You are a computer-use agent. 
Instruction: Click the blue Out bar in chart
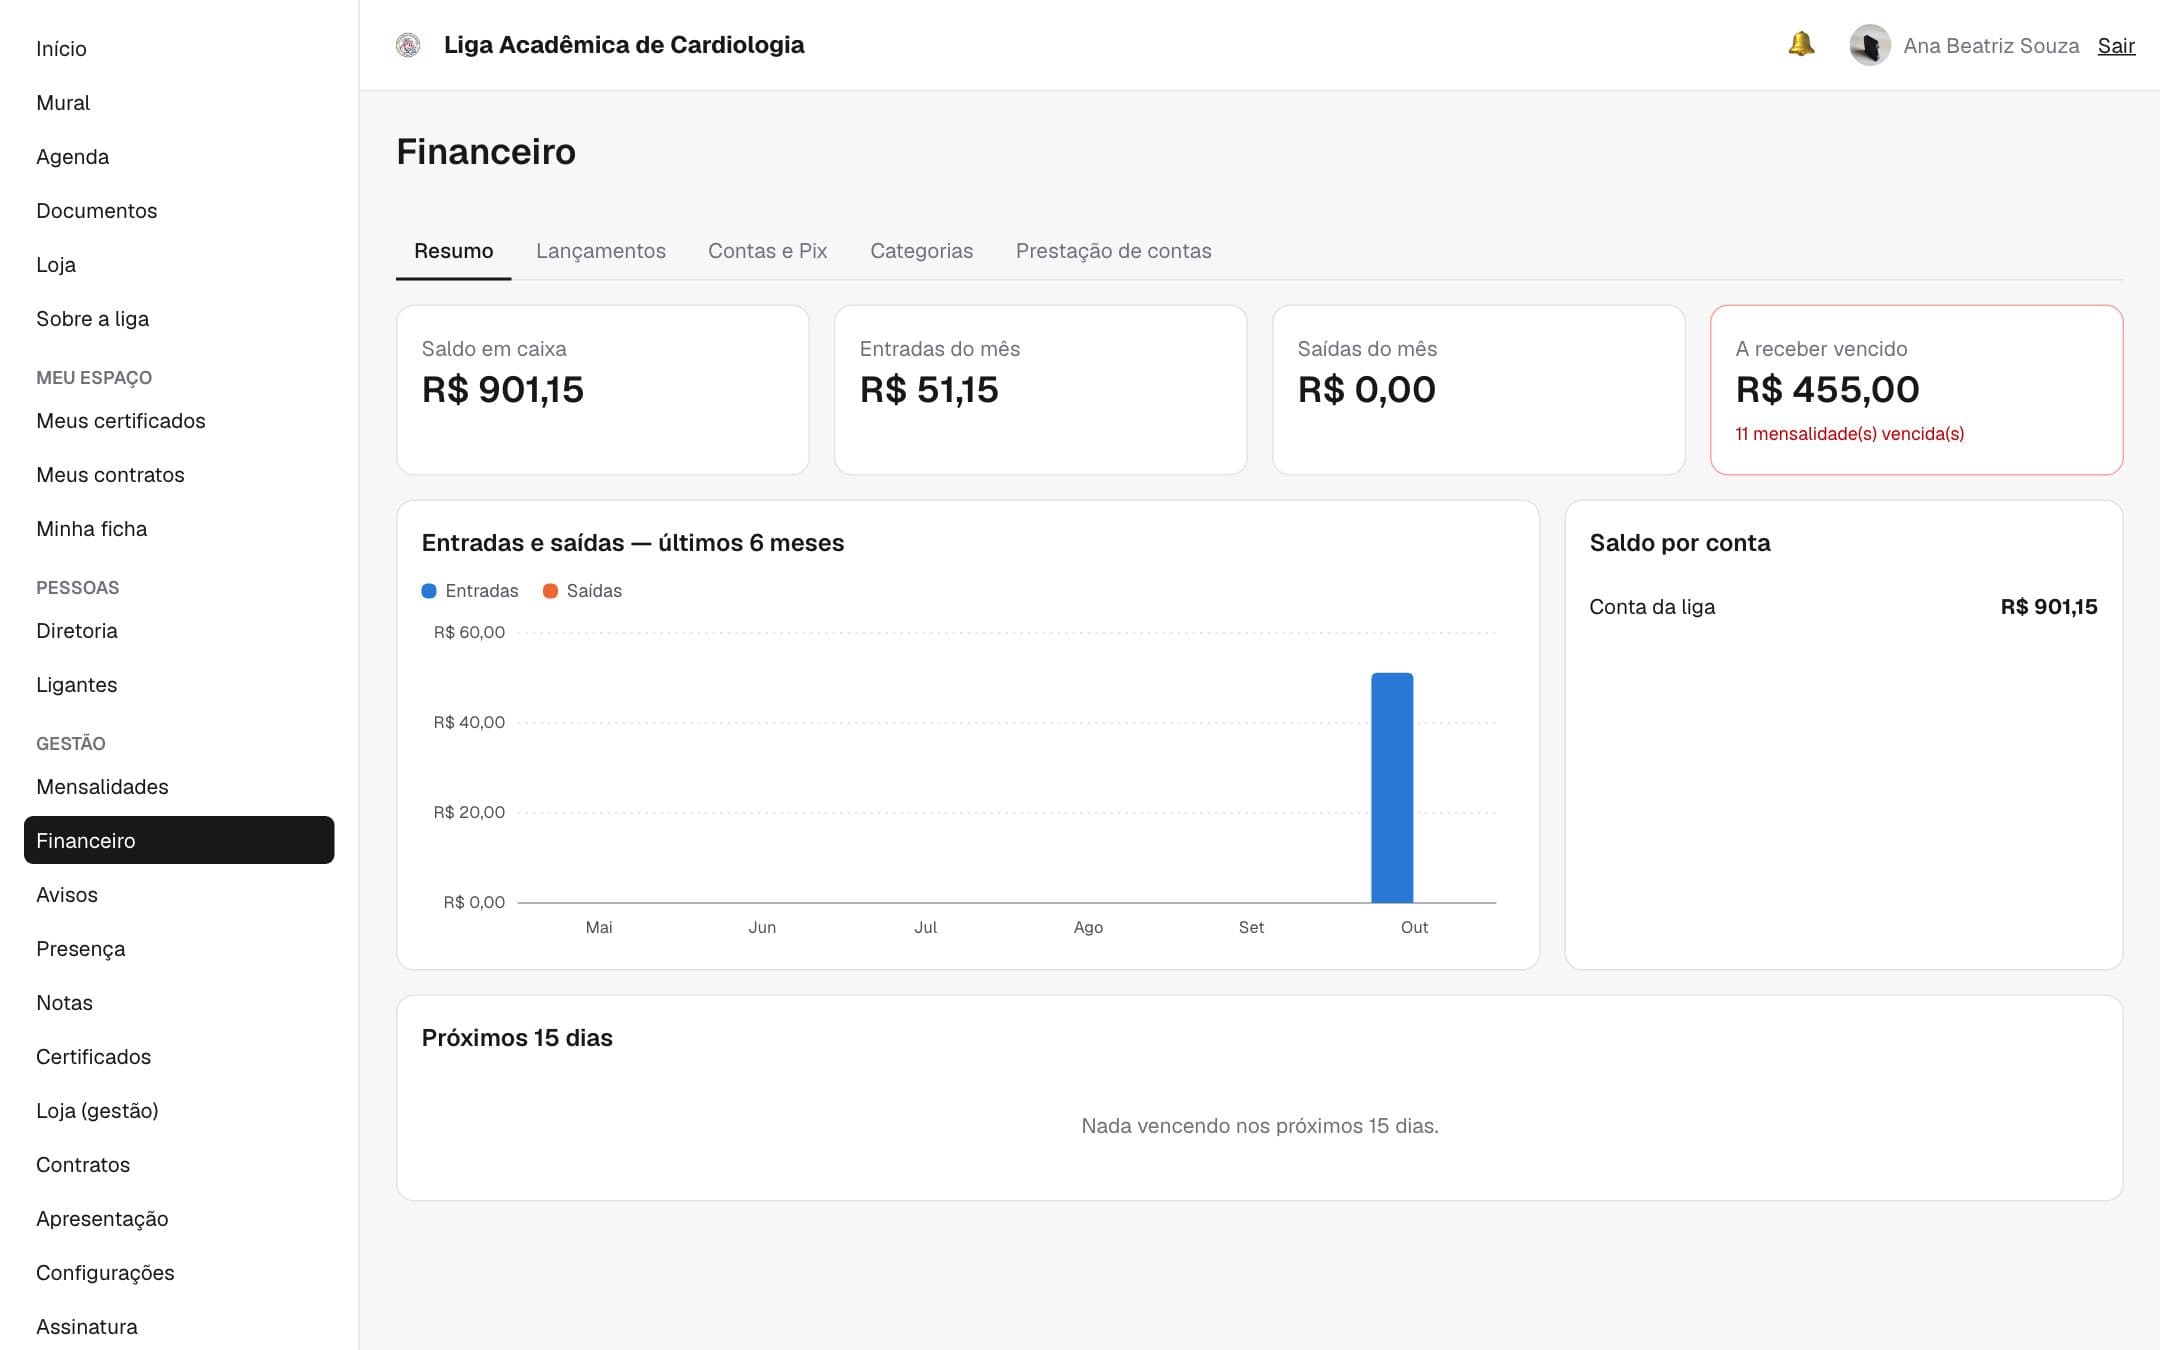1392,788
